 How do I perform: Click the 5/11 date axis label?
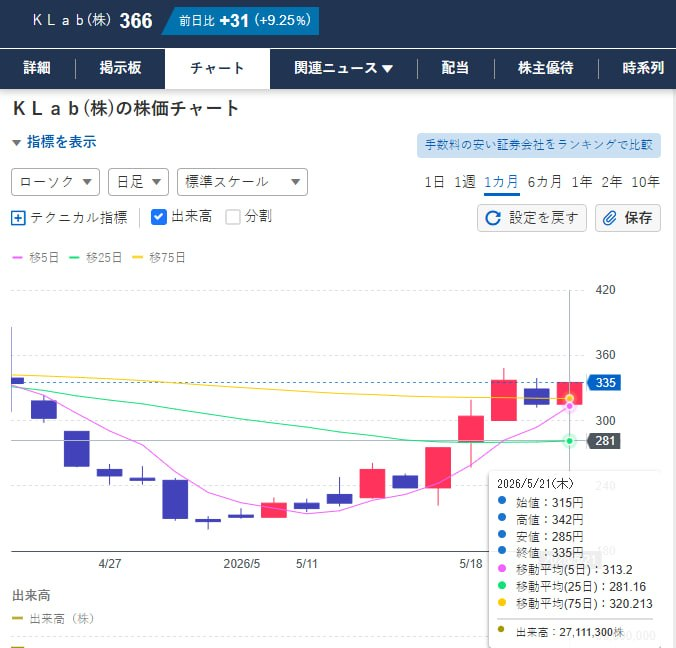307,563
